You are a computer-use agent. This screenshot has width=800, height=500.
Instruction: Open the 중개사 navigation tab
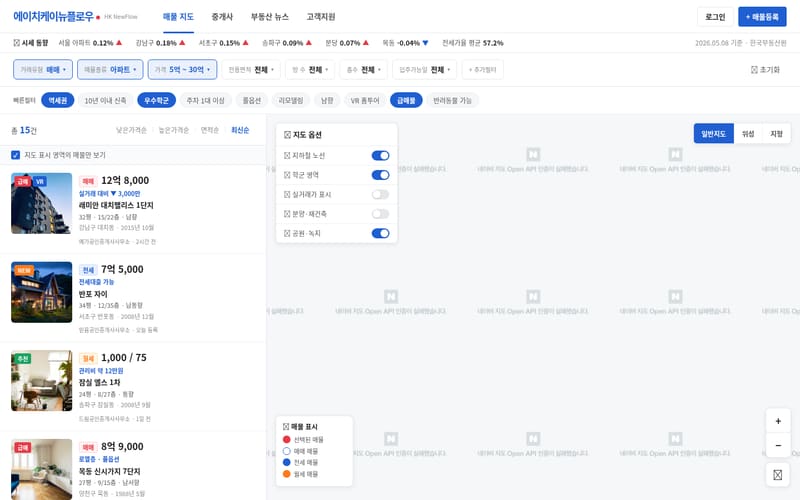pyautogui.click(x=222, y=17)
